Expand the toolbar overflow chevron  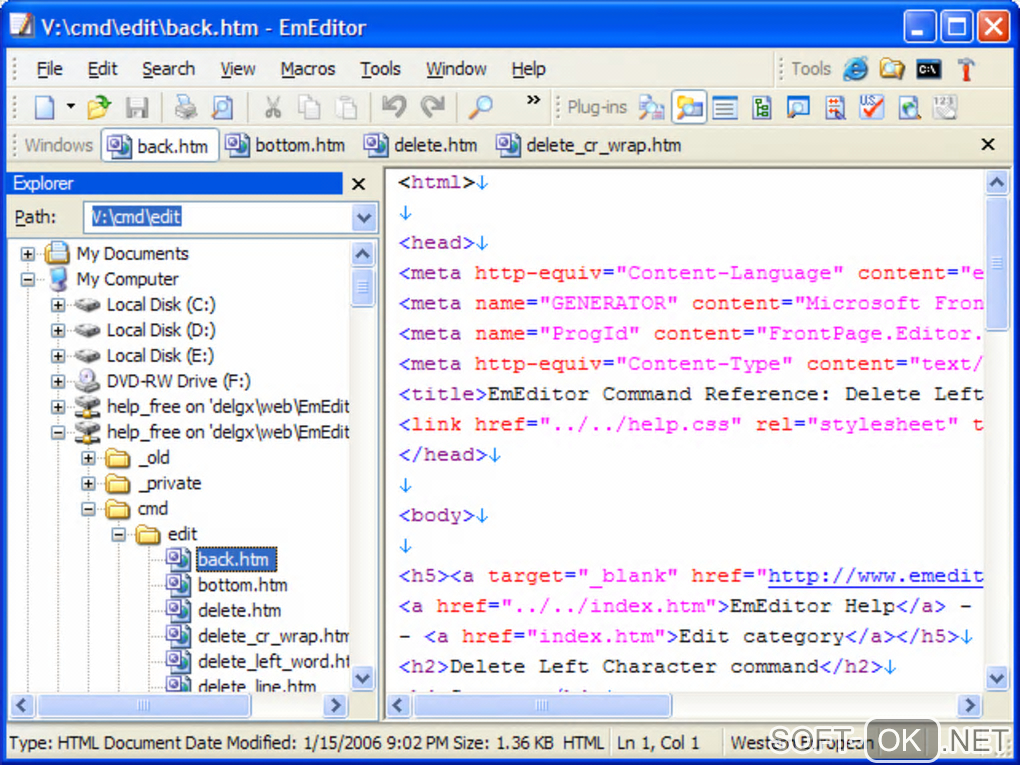click(533, 100)
